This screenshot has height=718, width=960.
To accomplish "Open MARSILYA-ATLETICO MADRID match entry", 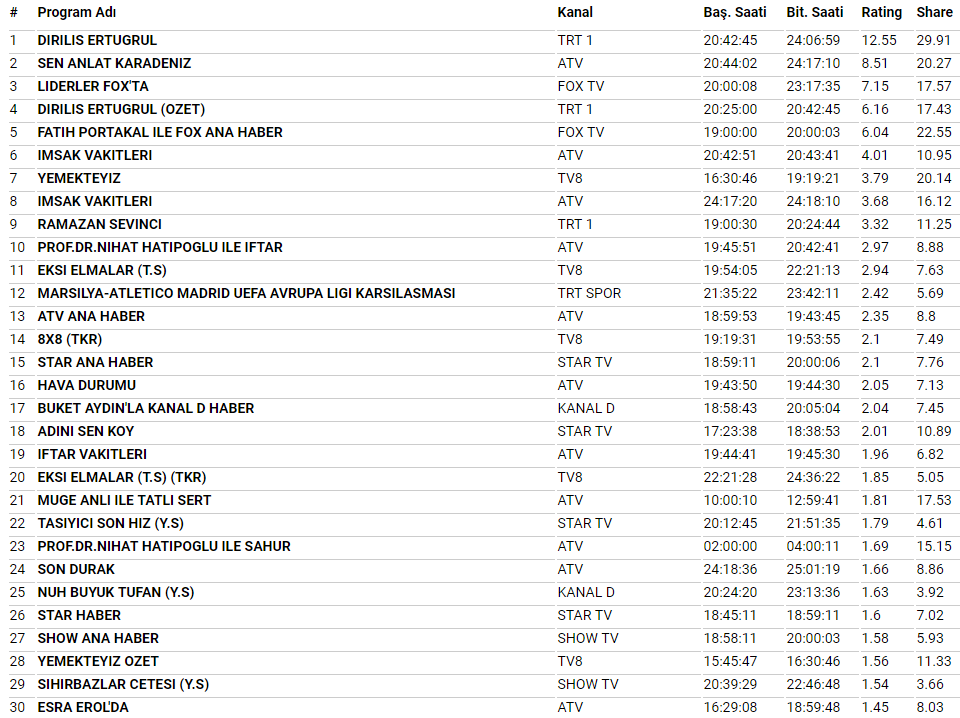I will tap(246, 293).
